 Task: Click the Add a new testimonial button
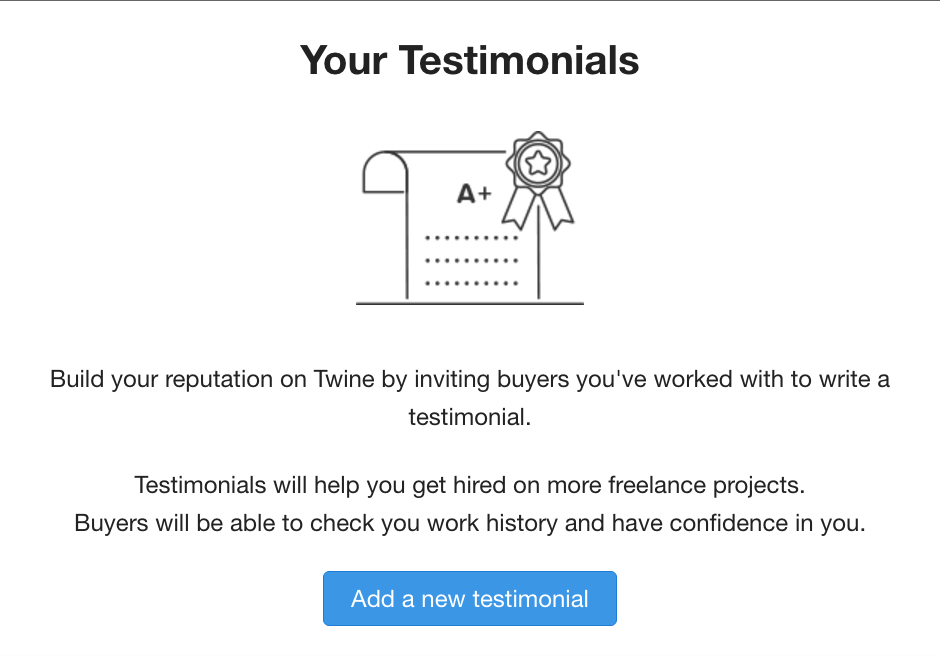tap(469, 599)
